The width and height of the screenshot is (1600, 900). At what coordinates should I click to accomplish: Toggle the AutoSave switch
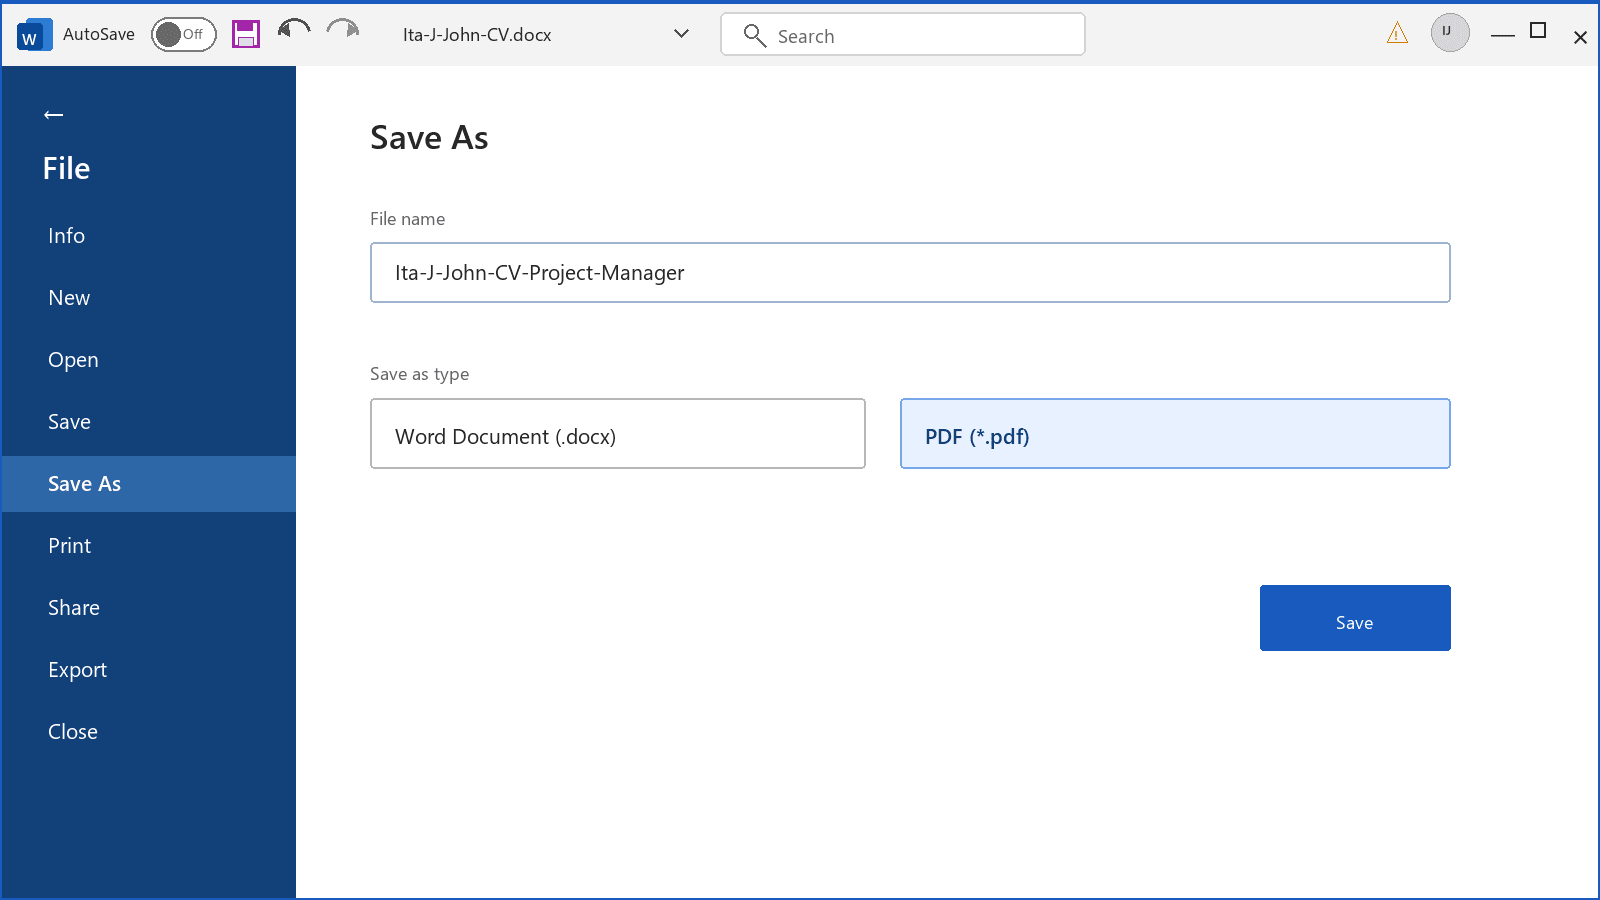[184, 35]
